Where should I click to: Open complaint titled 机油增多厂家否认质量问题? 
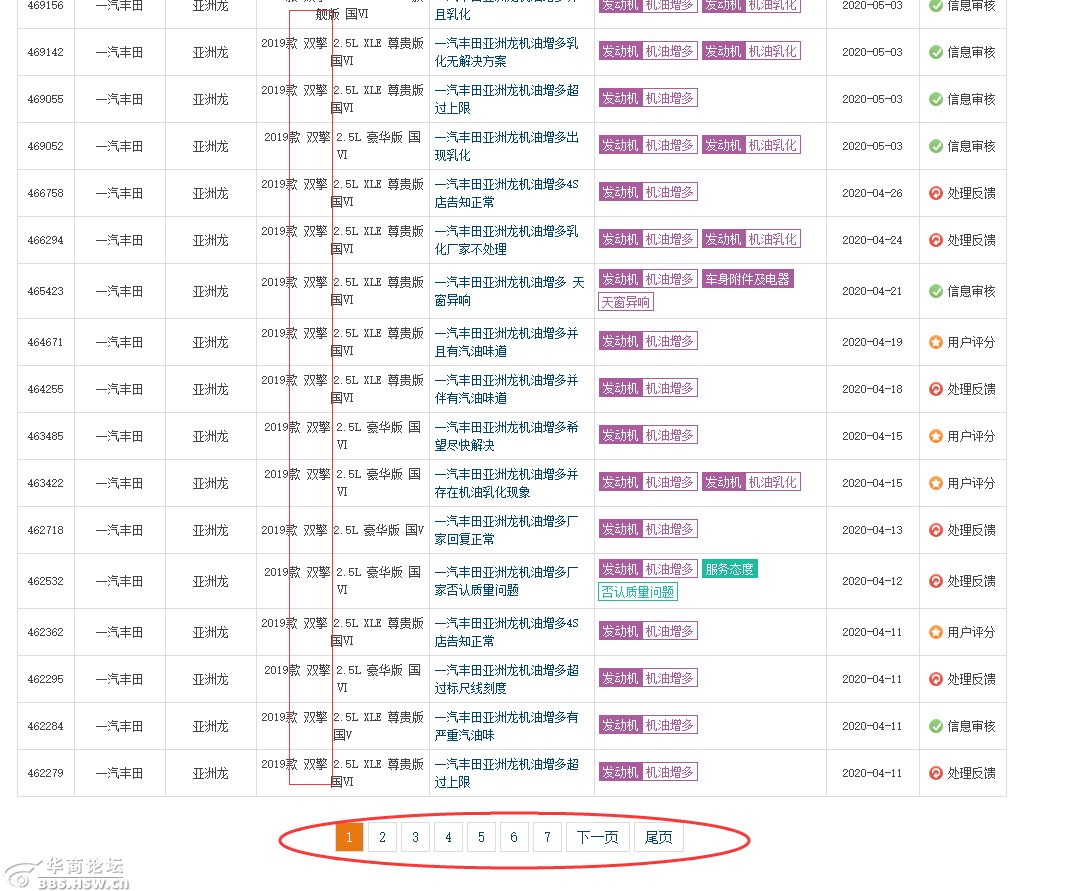click(x=506, y=581)
